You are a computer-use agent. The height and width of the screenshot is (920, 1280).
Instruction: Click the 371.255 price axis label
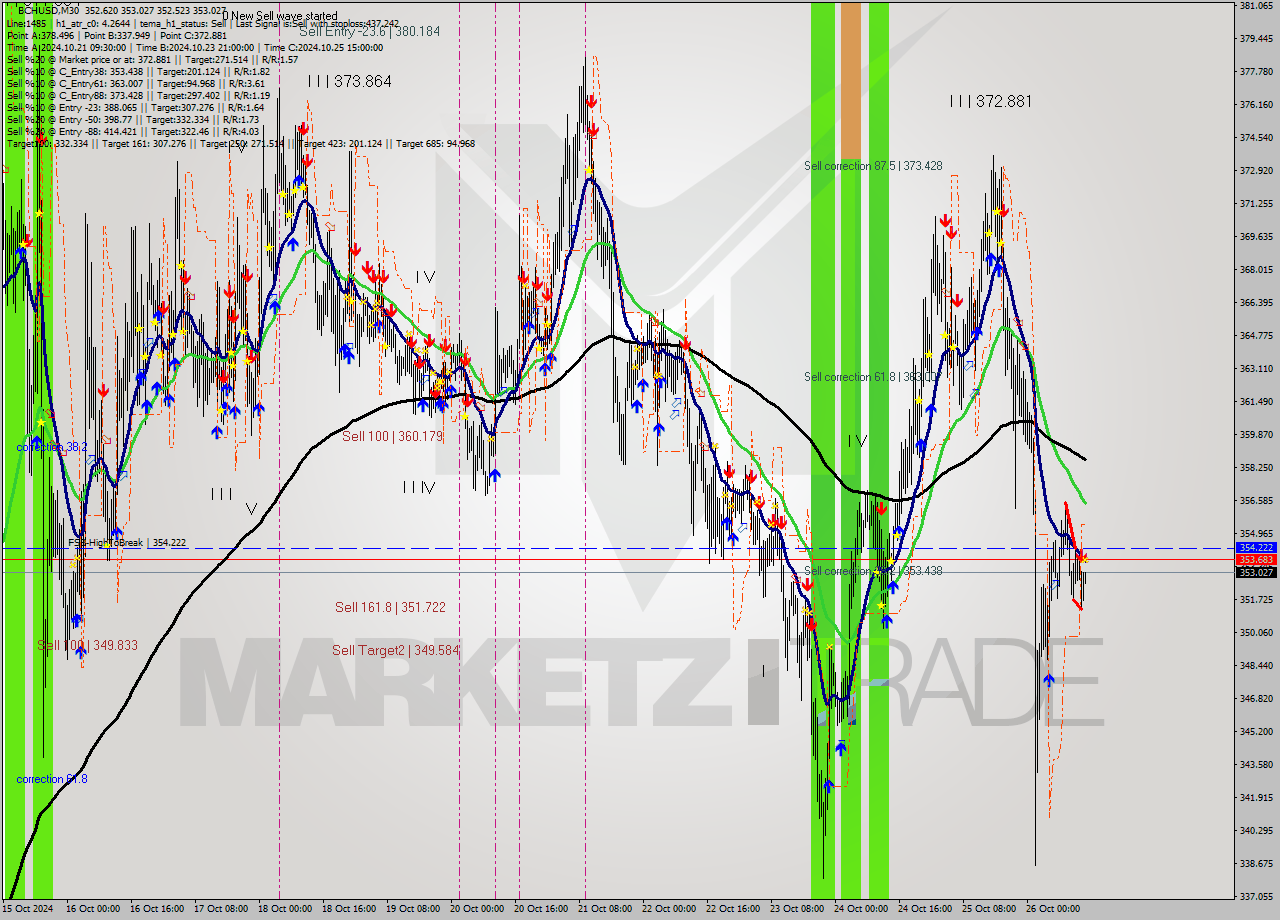point(1256,203)
